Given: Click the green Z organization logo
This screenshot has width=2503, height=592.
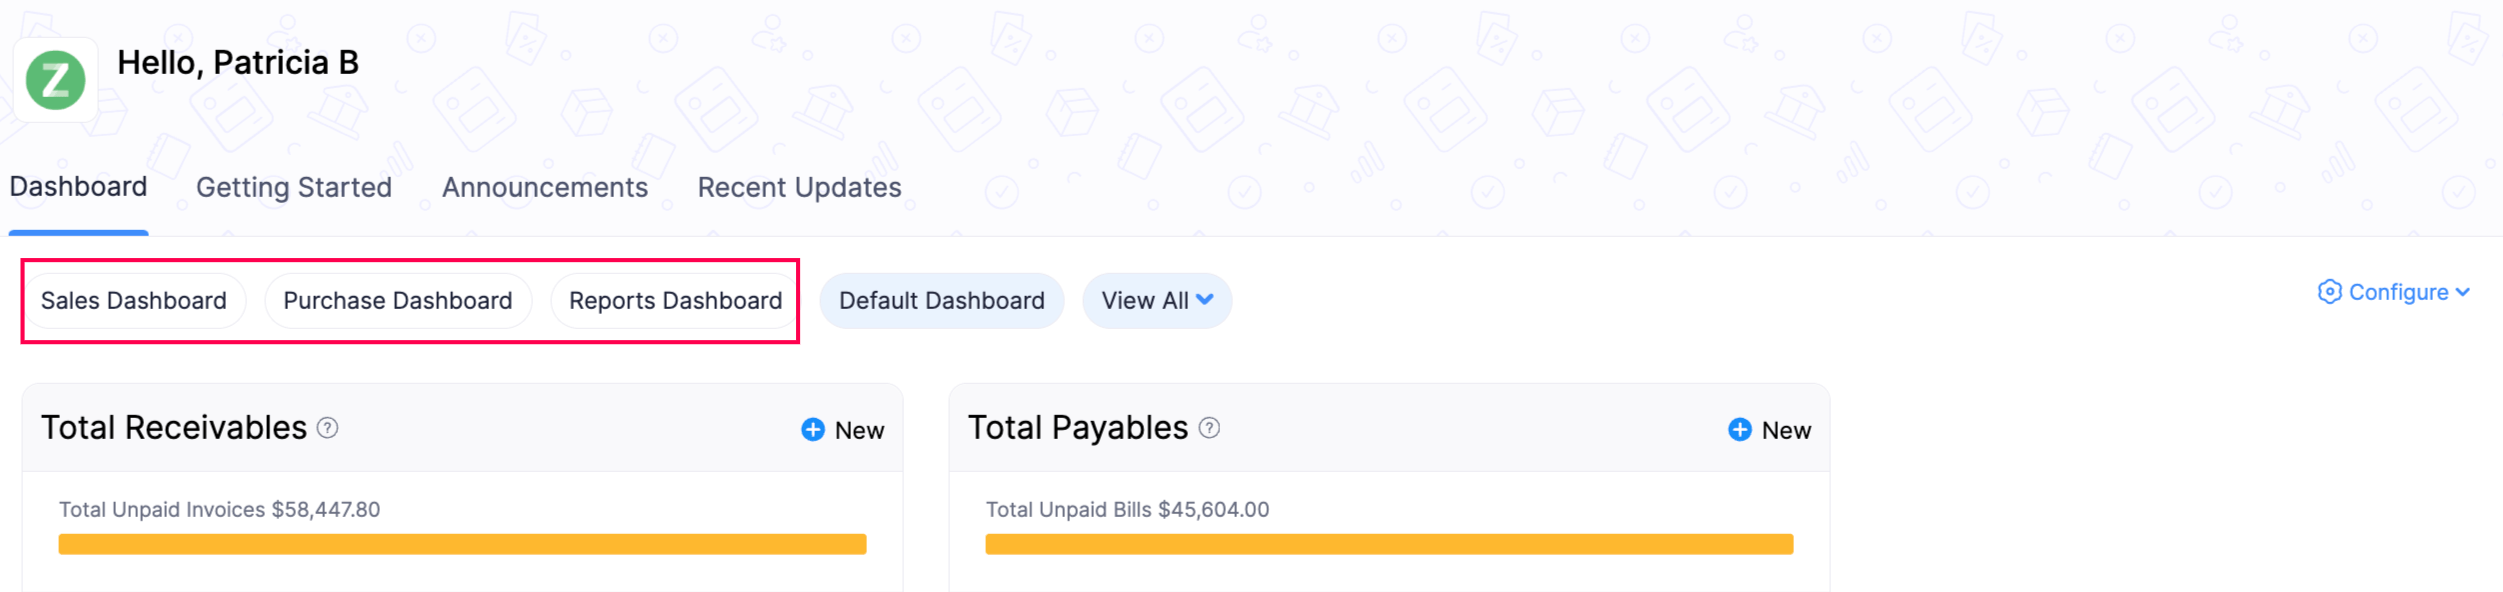Looking at the screenshot, I should (56, 80).
